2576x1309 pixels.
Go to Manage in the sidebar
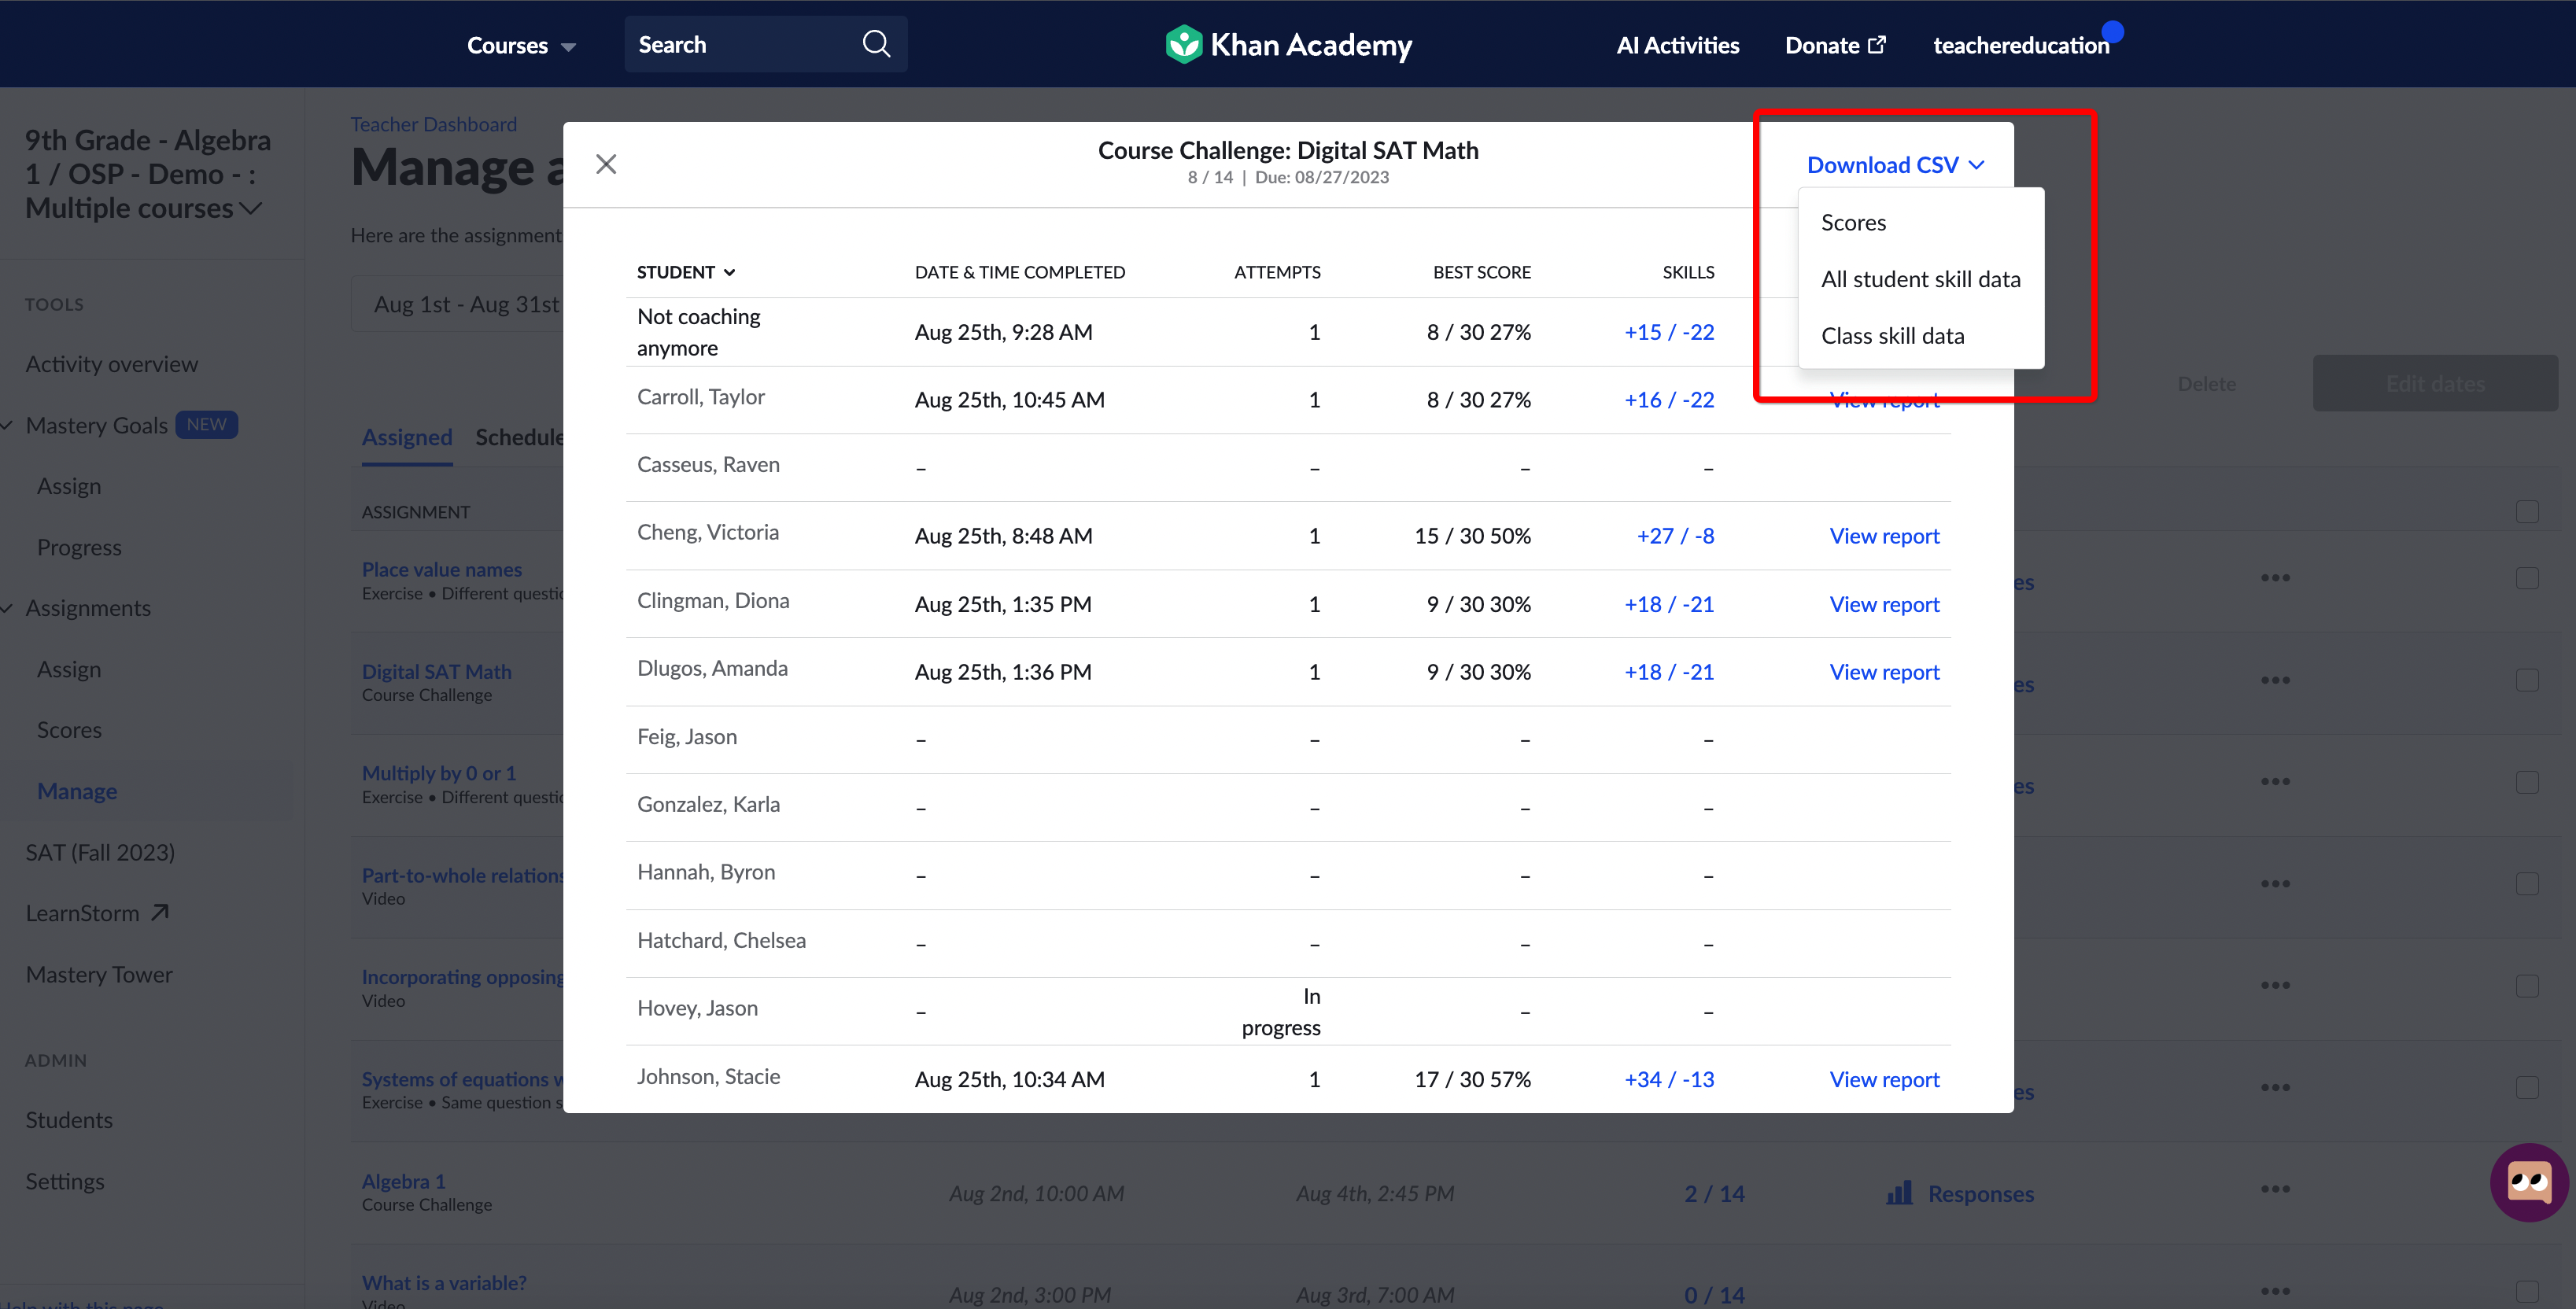77,791
